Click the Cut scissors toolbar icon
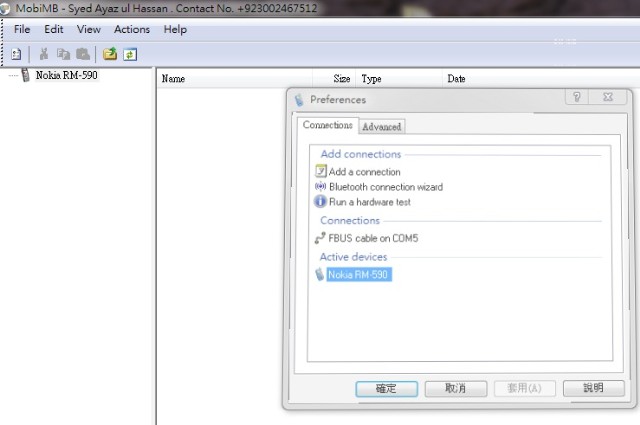 (44, 54)
